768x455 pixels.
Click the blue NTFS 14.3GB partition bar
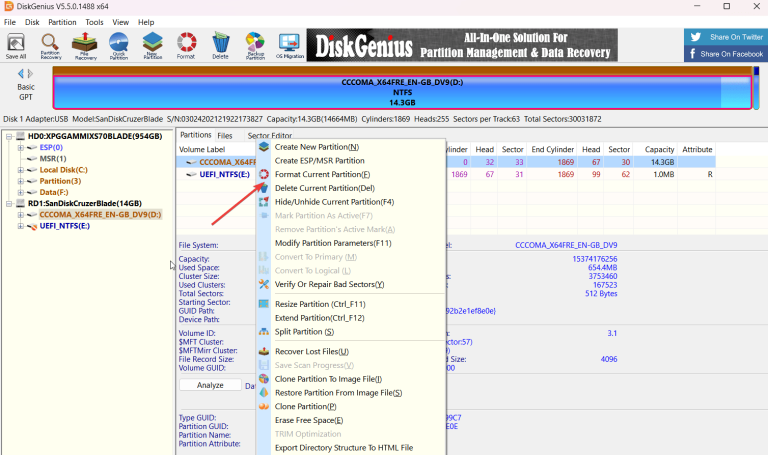[402, 92]
